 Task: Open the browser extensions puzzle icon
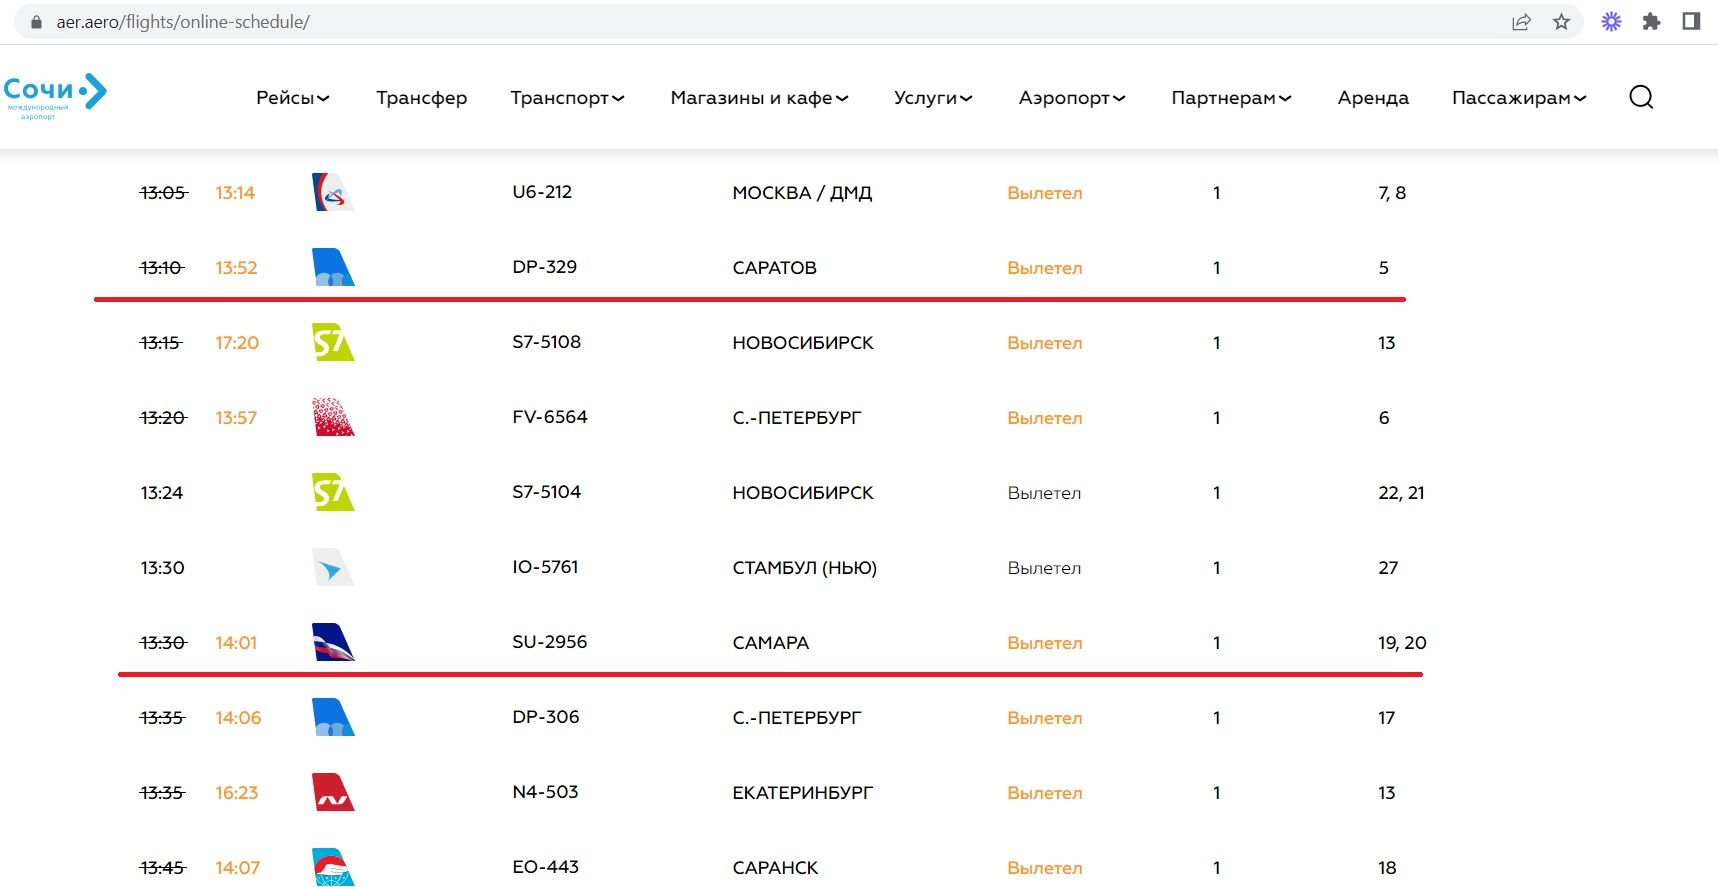click(1651, 22)
